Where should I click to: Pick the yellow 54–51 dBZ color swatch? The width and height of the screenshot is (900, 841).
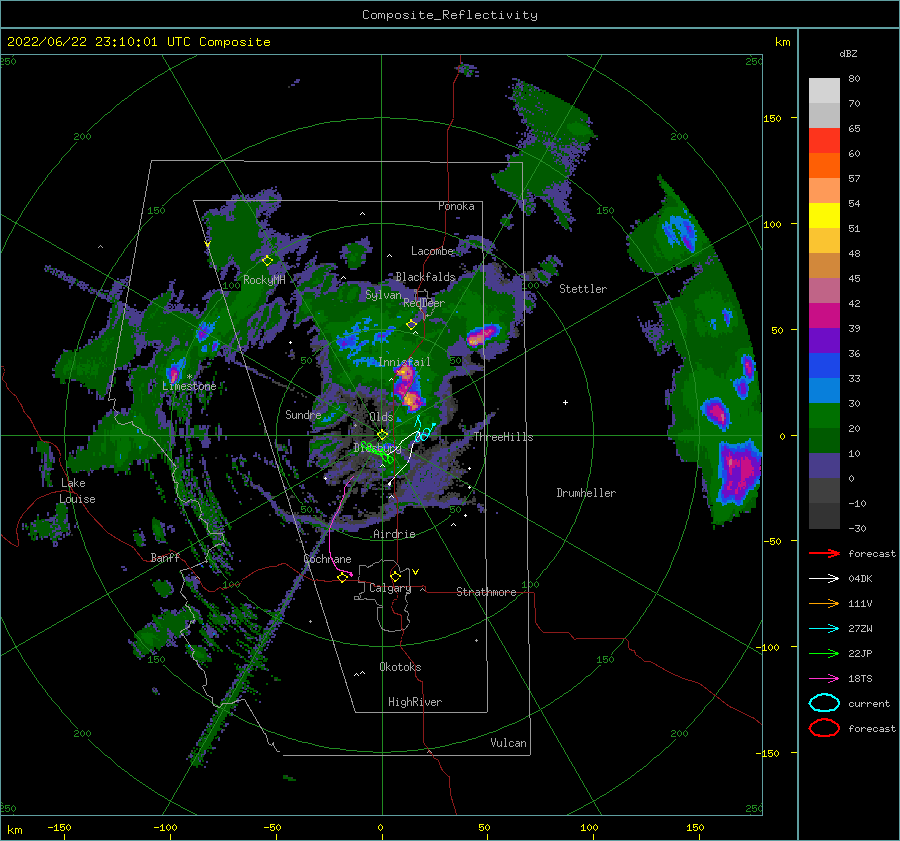pos(824,216)
